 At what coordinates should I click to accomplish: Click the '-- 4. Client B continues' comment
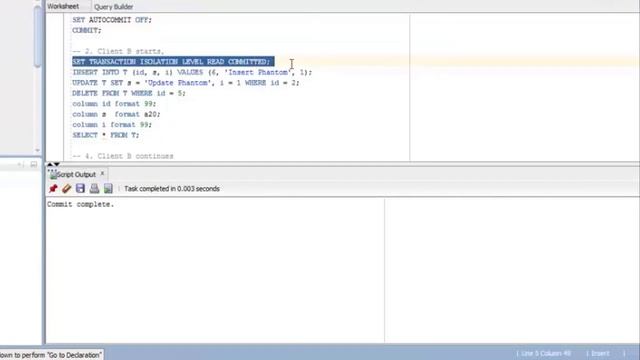123,156
